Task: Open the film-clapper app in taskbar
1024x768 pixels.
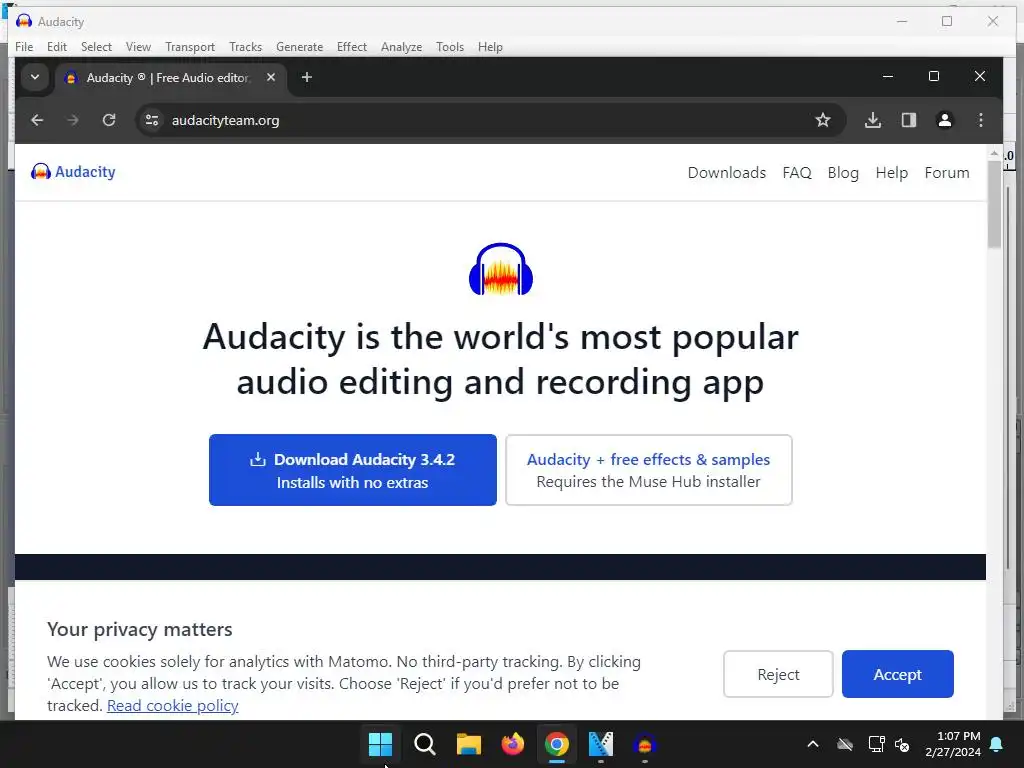Action: click(601, 744)
